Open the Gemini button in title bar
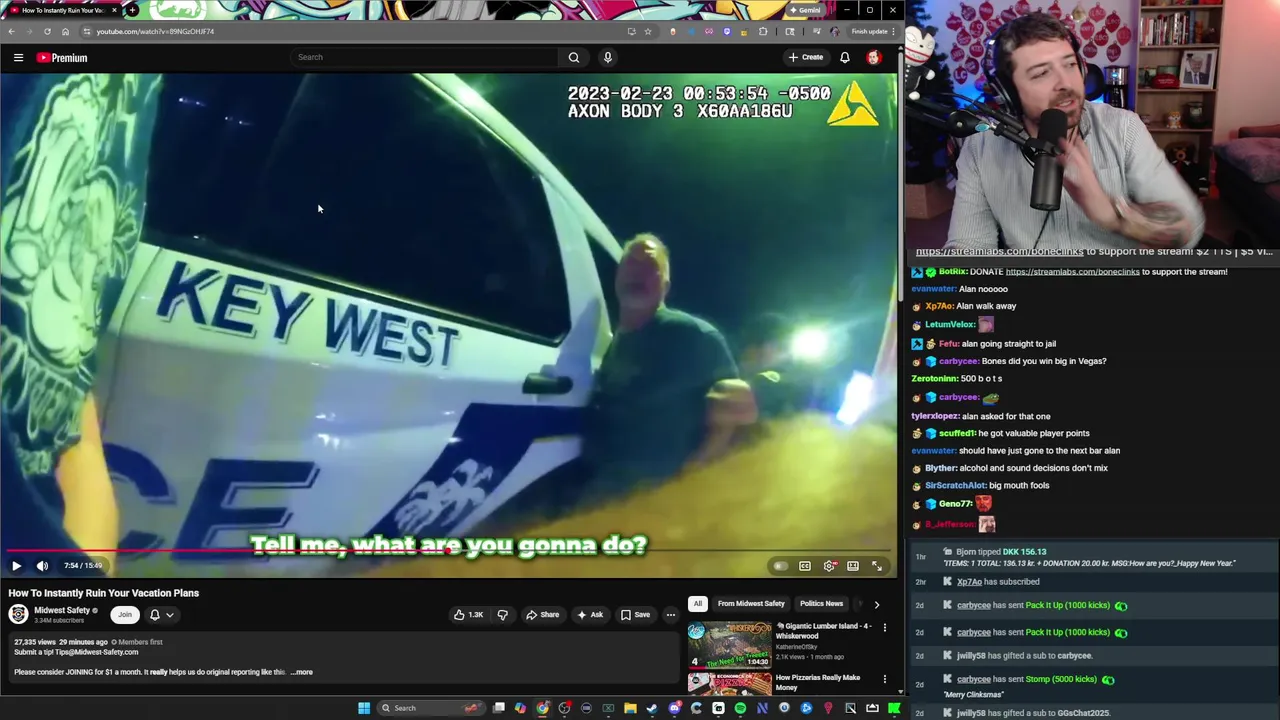Viewport: 1280px width, 720px height. 805,10
